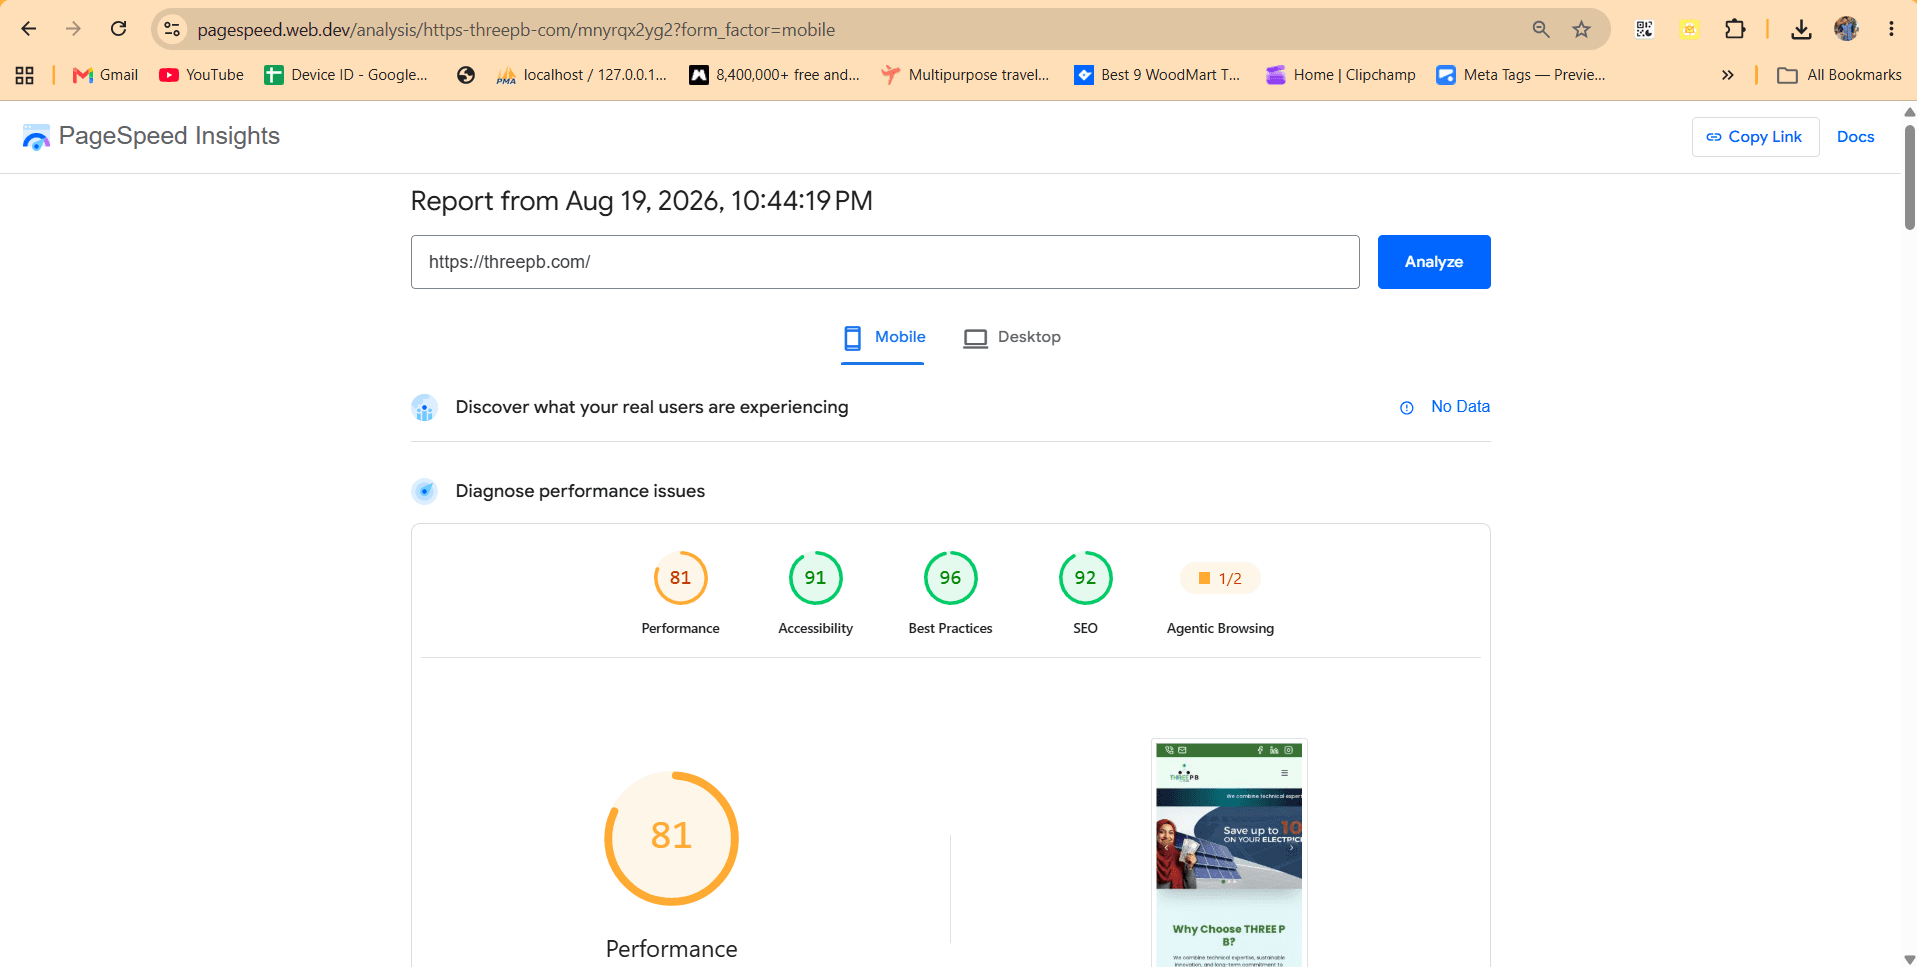The width and height of the screenshot is (1917, 967).
Task: Open the Docs link
Action: [x=1855, y=137]
